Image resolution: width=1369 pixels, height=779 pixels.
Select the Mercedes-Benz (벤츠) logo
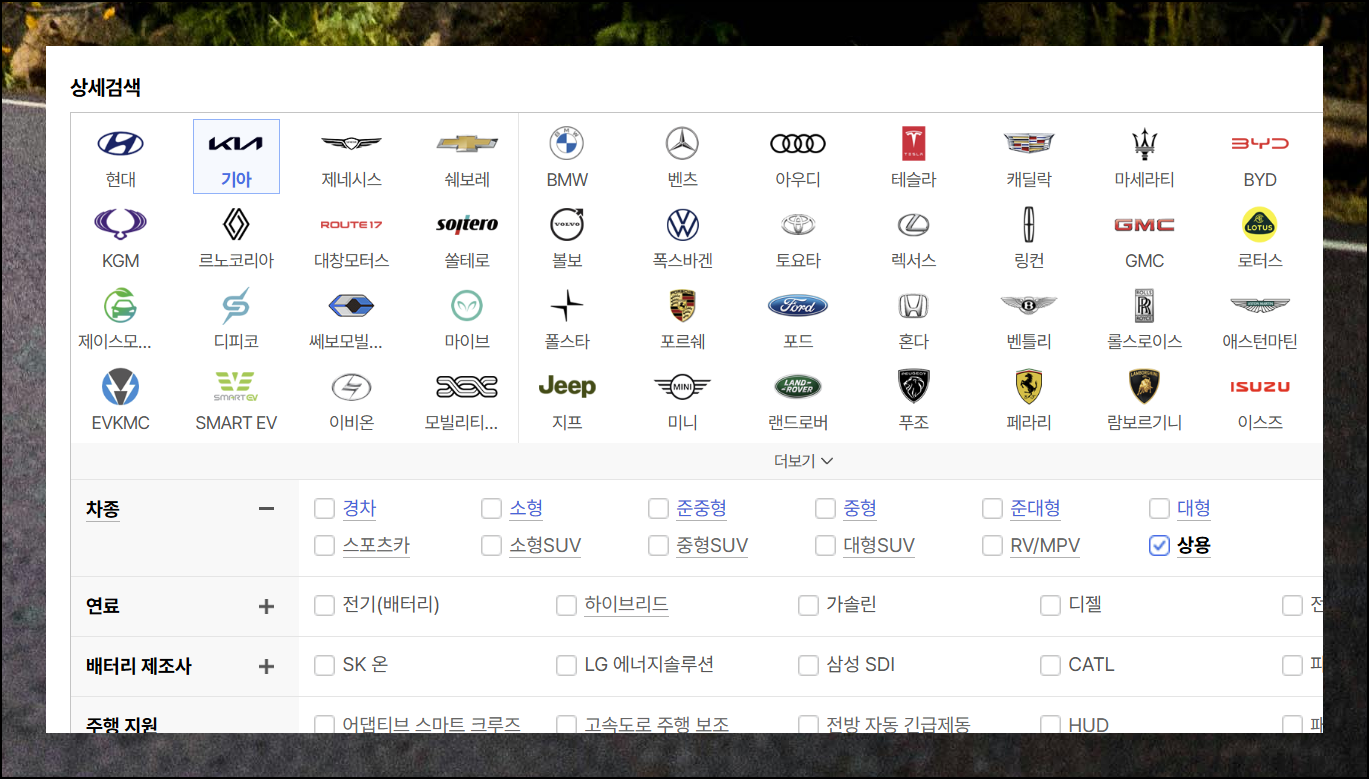682,143
